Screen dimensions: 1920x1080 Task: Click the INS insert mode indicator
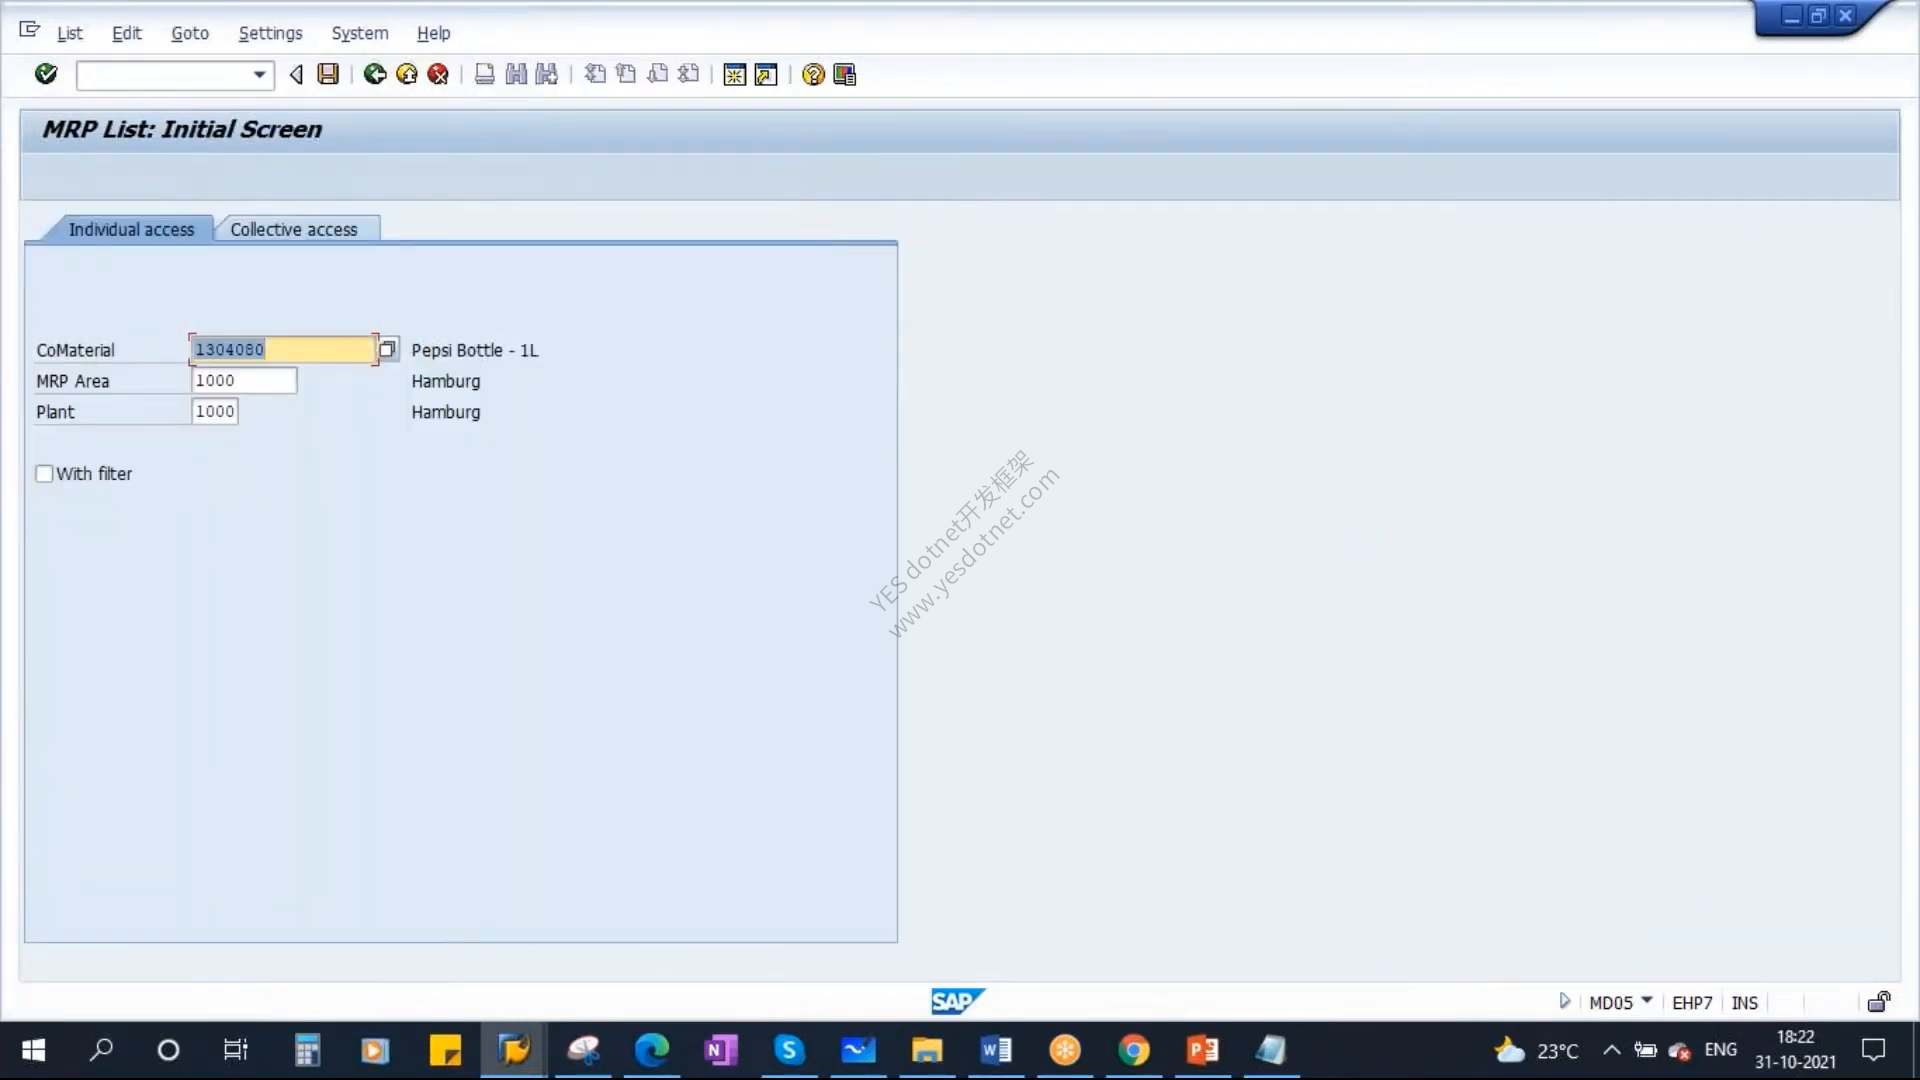pyautogui.click(x=1744, y=1003)
